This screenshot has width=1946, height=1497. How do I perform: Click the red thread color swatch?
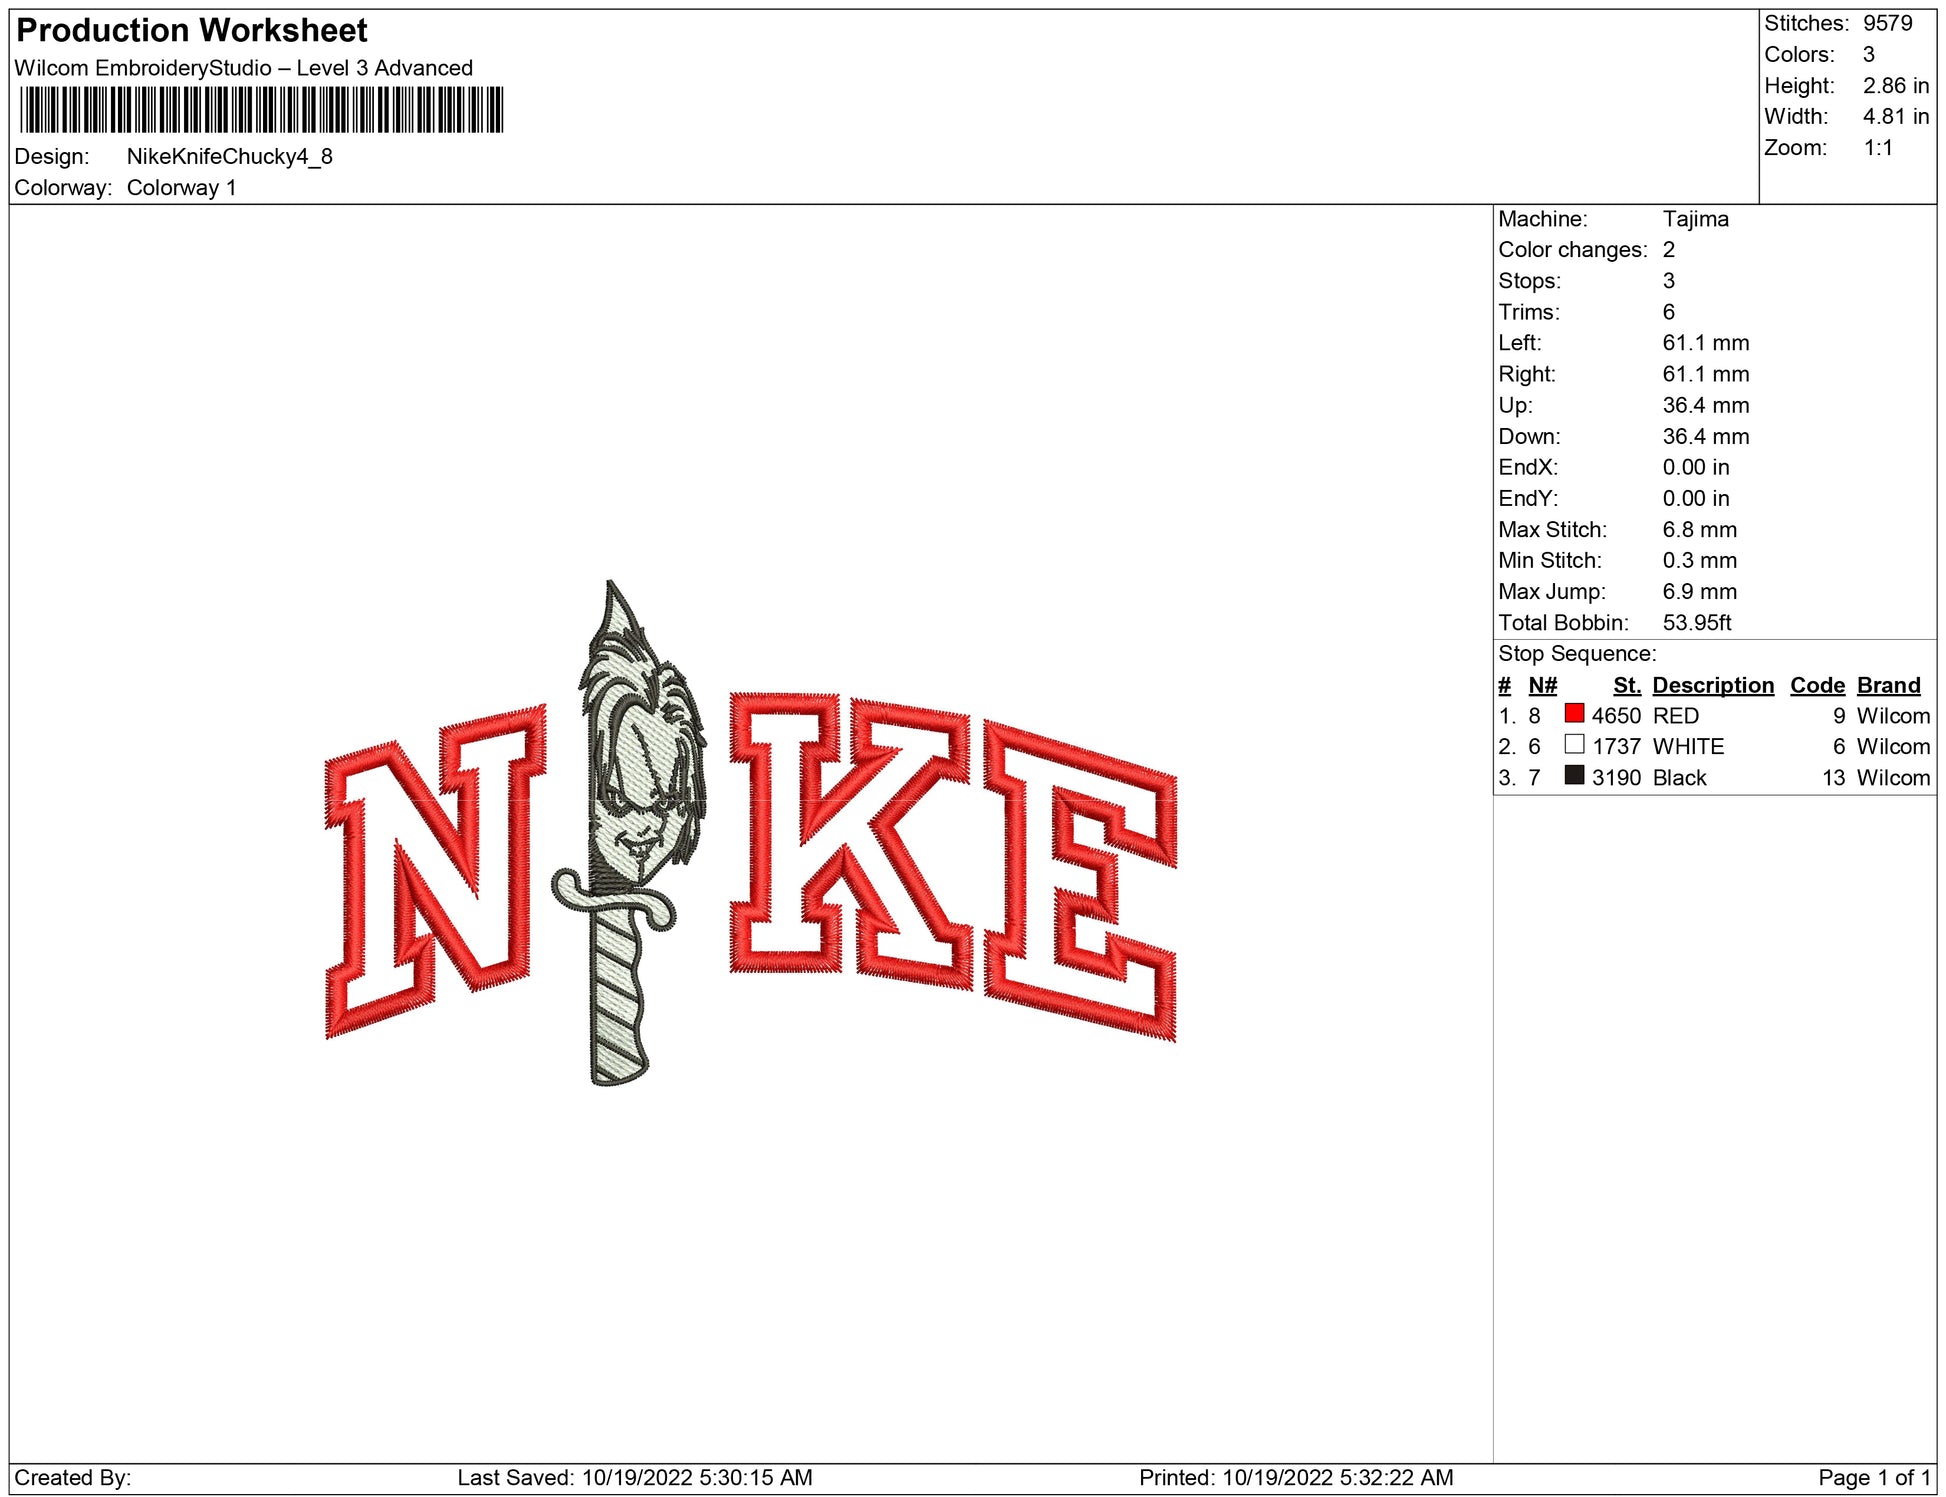[x=1574, y=714]
